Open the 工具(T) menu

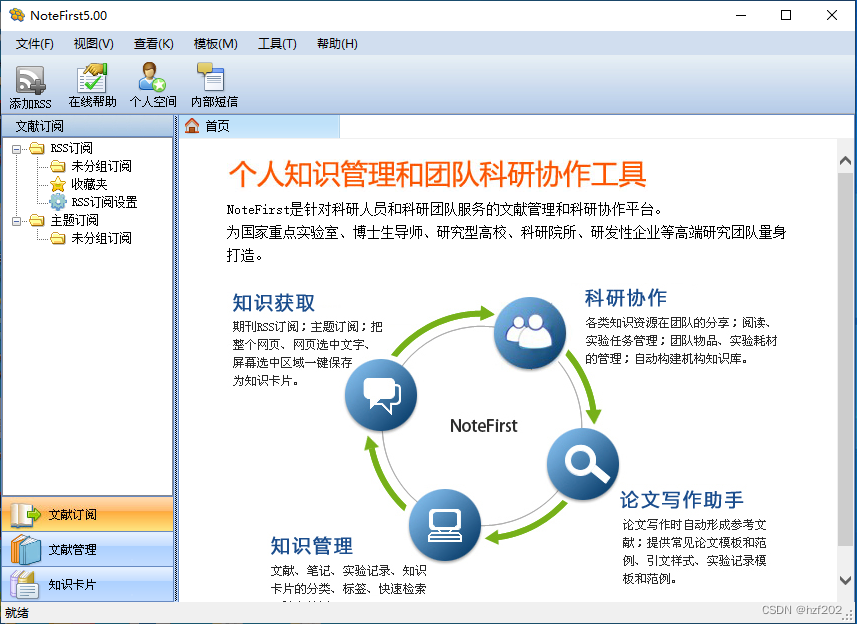point(277,43)
